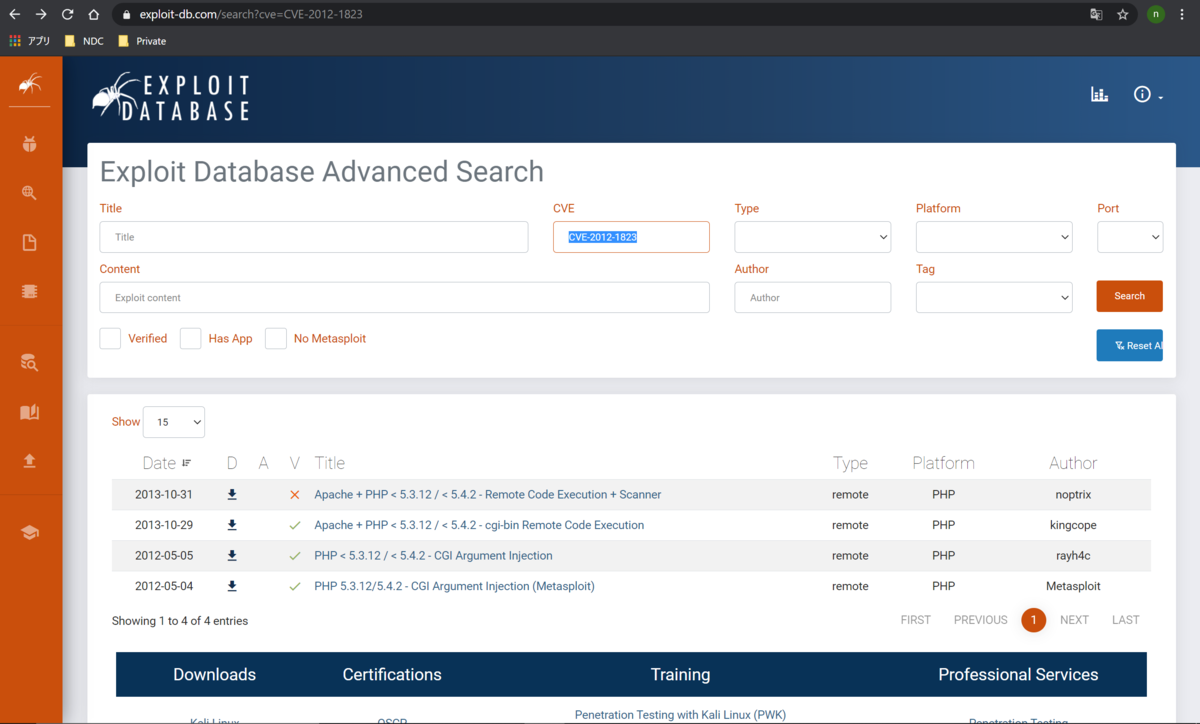Open Chrome three-dot menu
The width and height of the screenshot is (1200, 724).
point(1183,14)
